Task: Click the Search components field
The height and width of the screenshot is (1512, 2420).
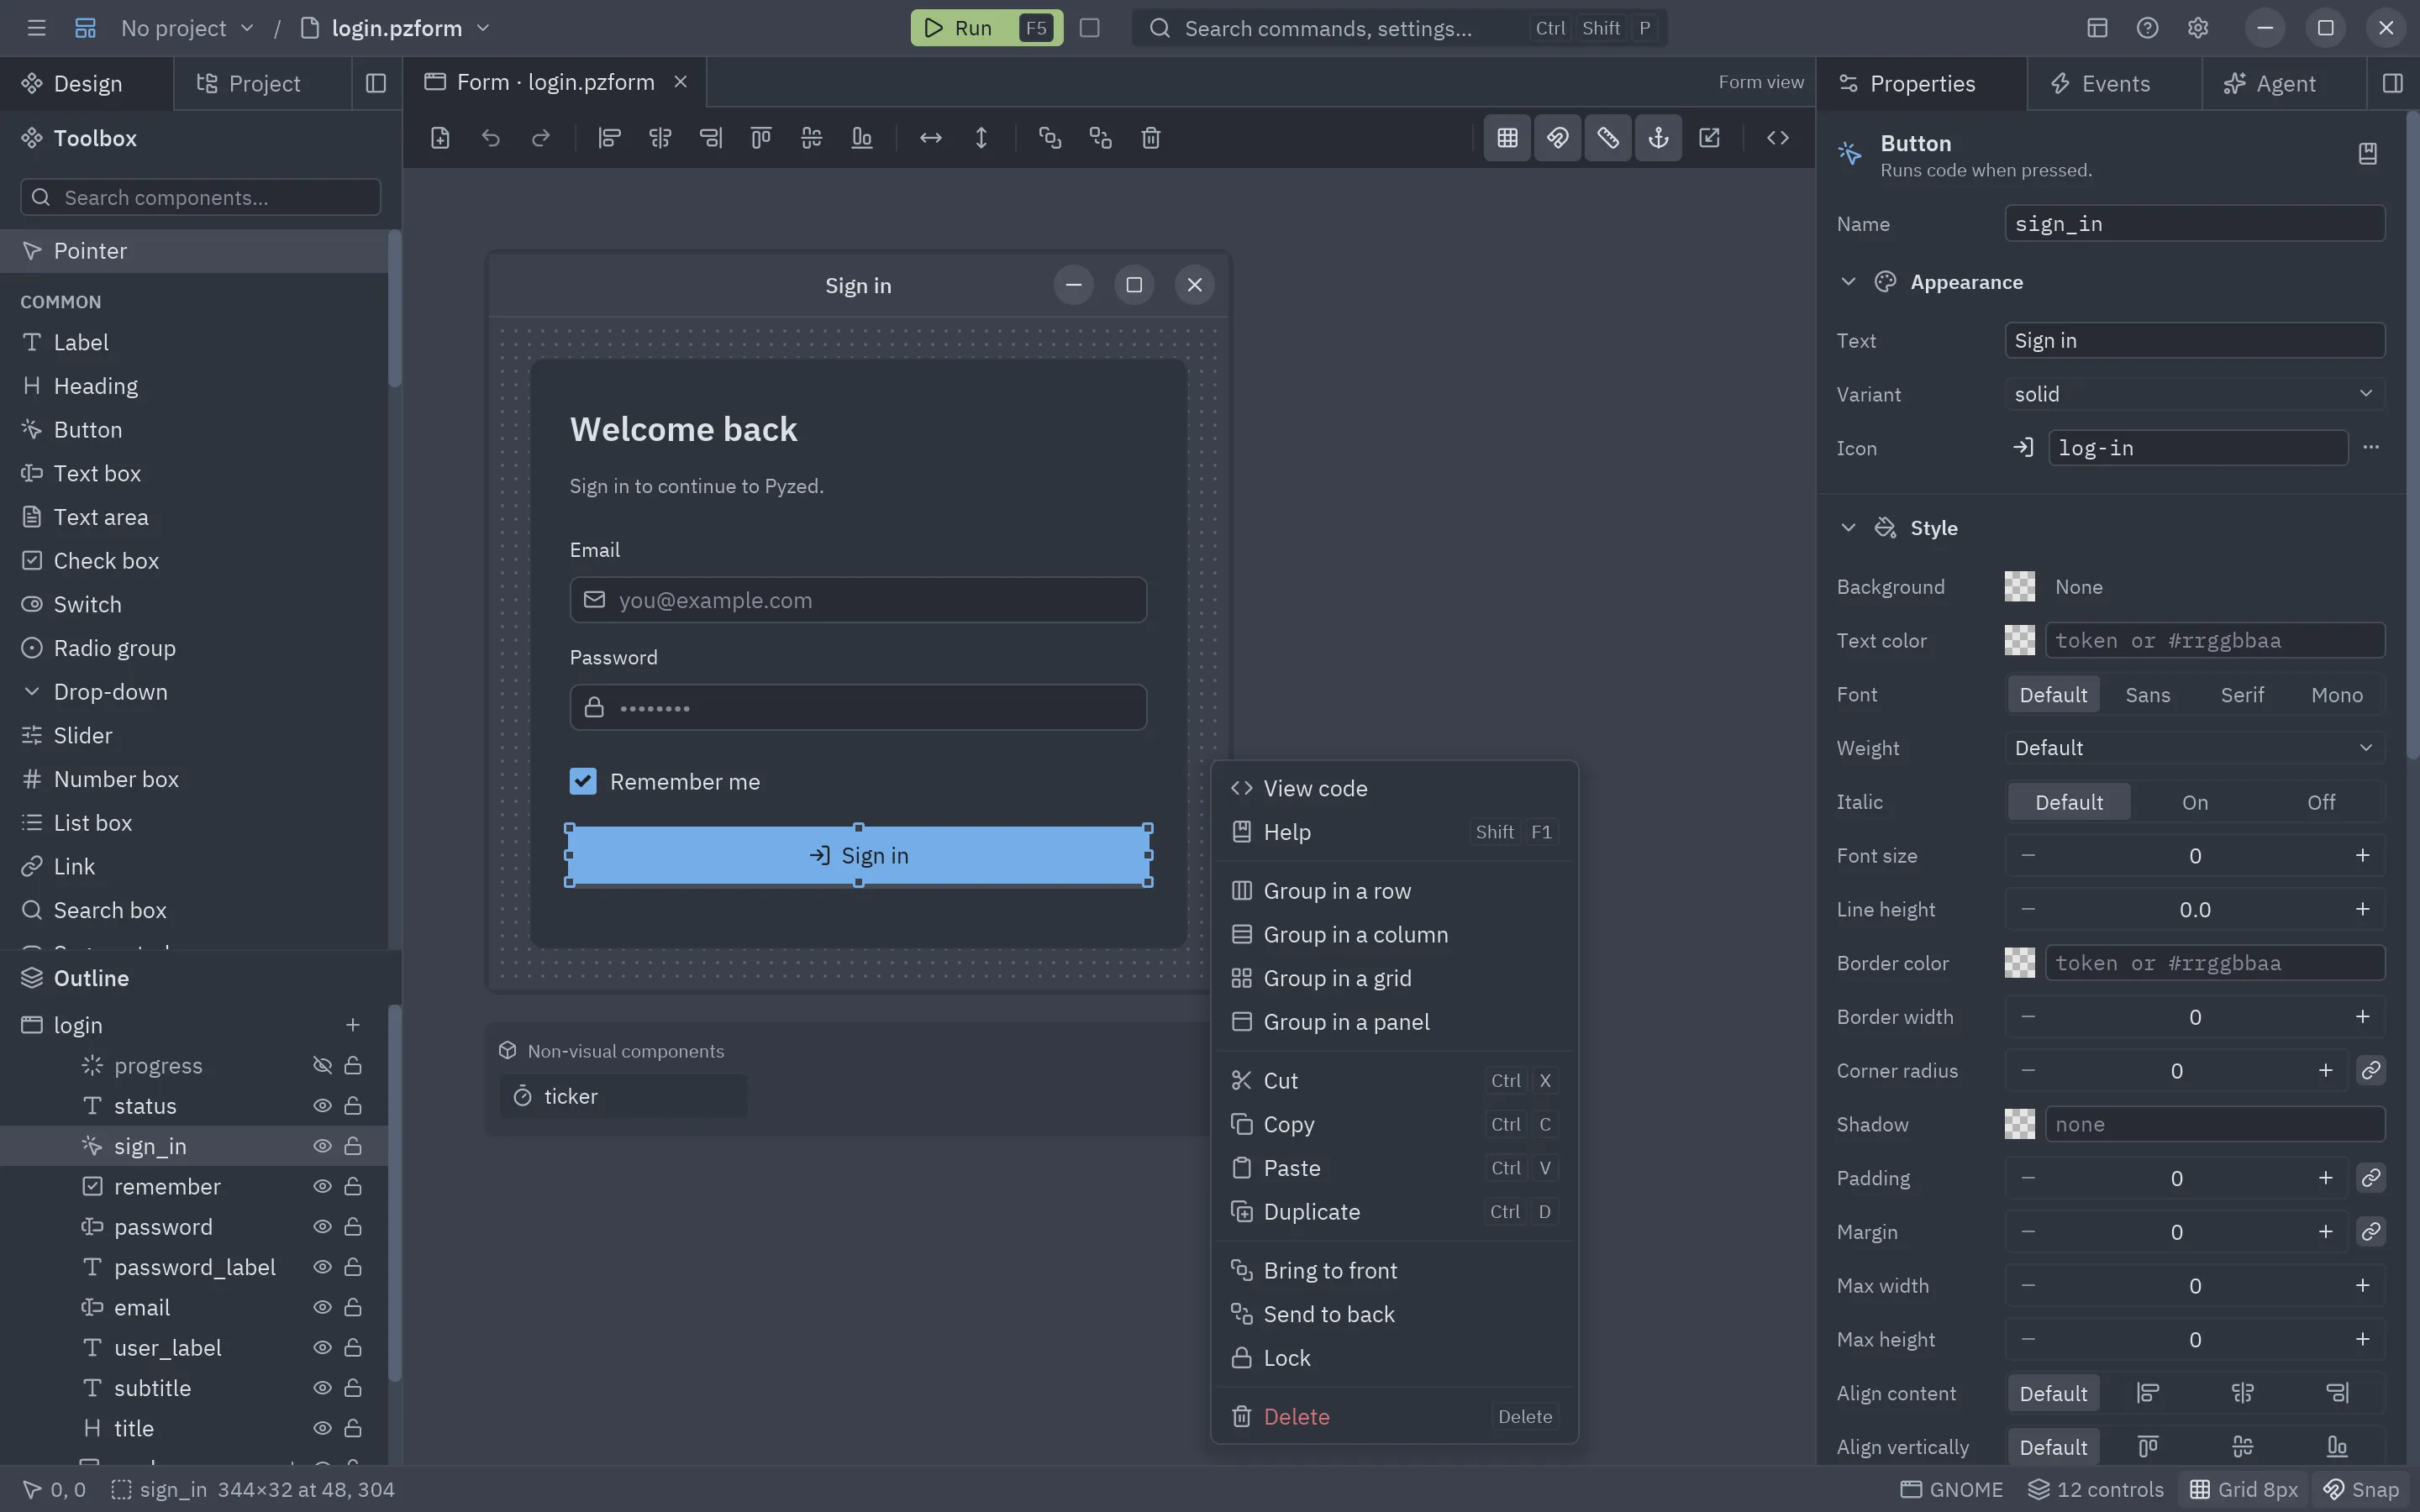Action: pos(200,197)
